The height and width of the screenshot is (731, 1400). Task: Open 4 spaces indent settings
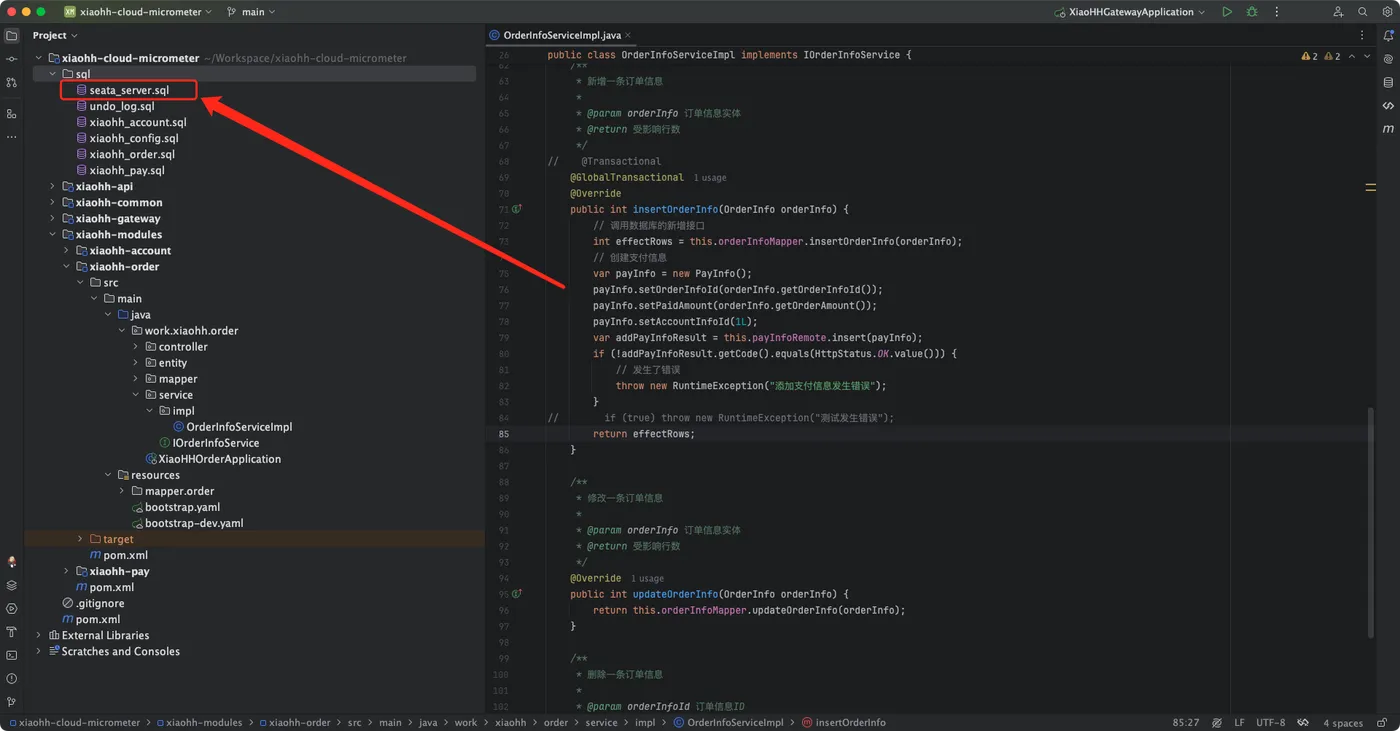pos(1343,723)
